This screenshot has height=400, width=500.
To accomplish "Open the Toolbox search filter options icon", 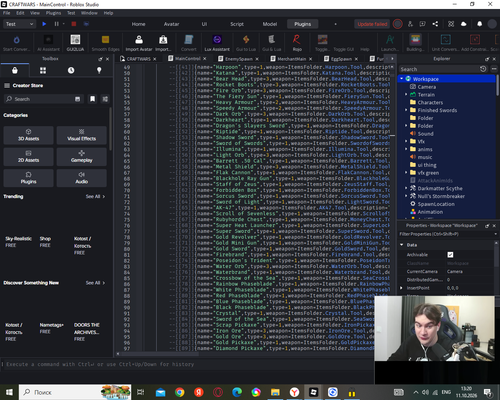I will (105, 99).
